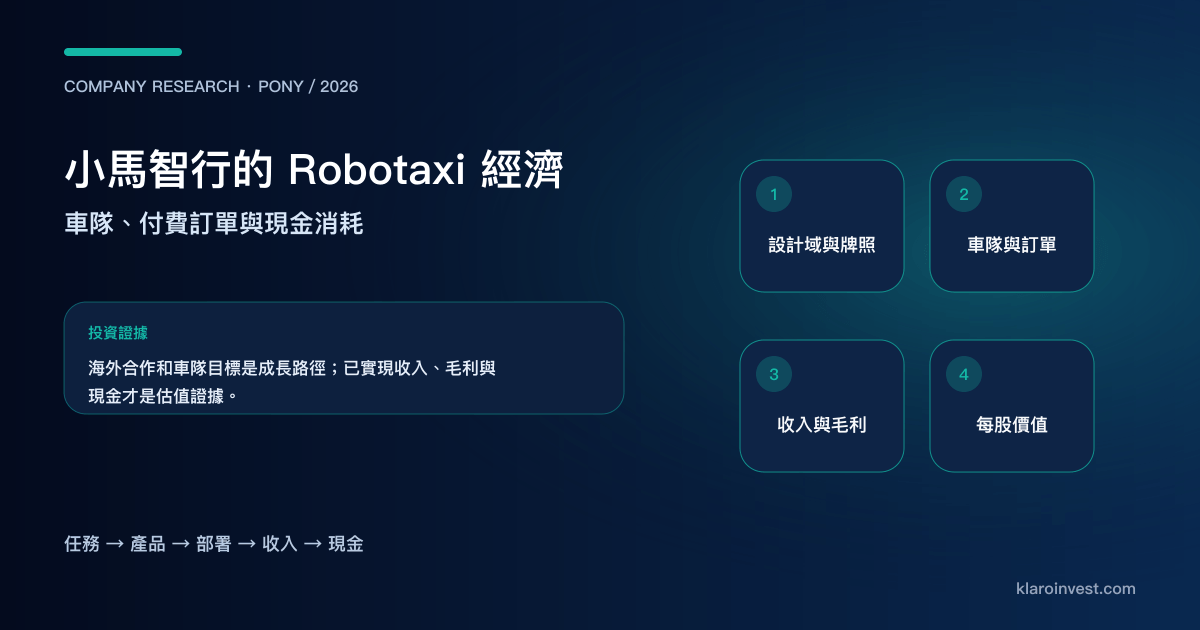Click 任務 in the bottom flow
Viewport: 1200px width, 630px height.
coord(82,544)
